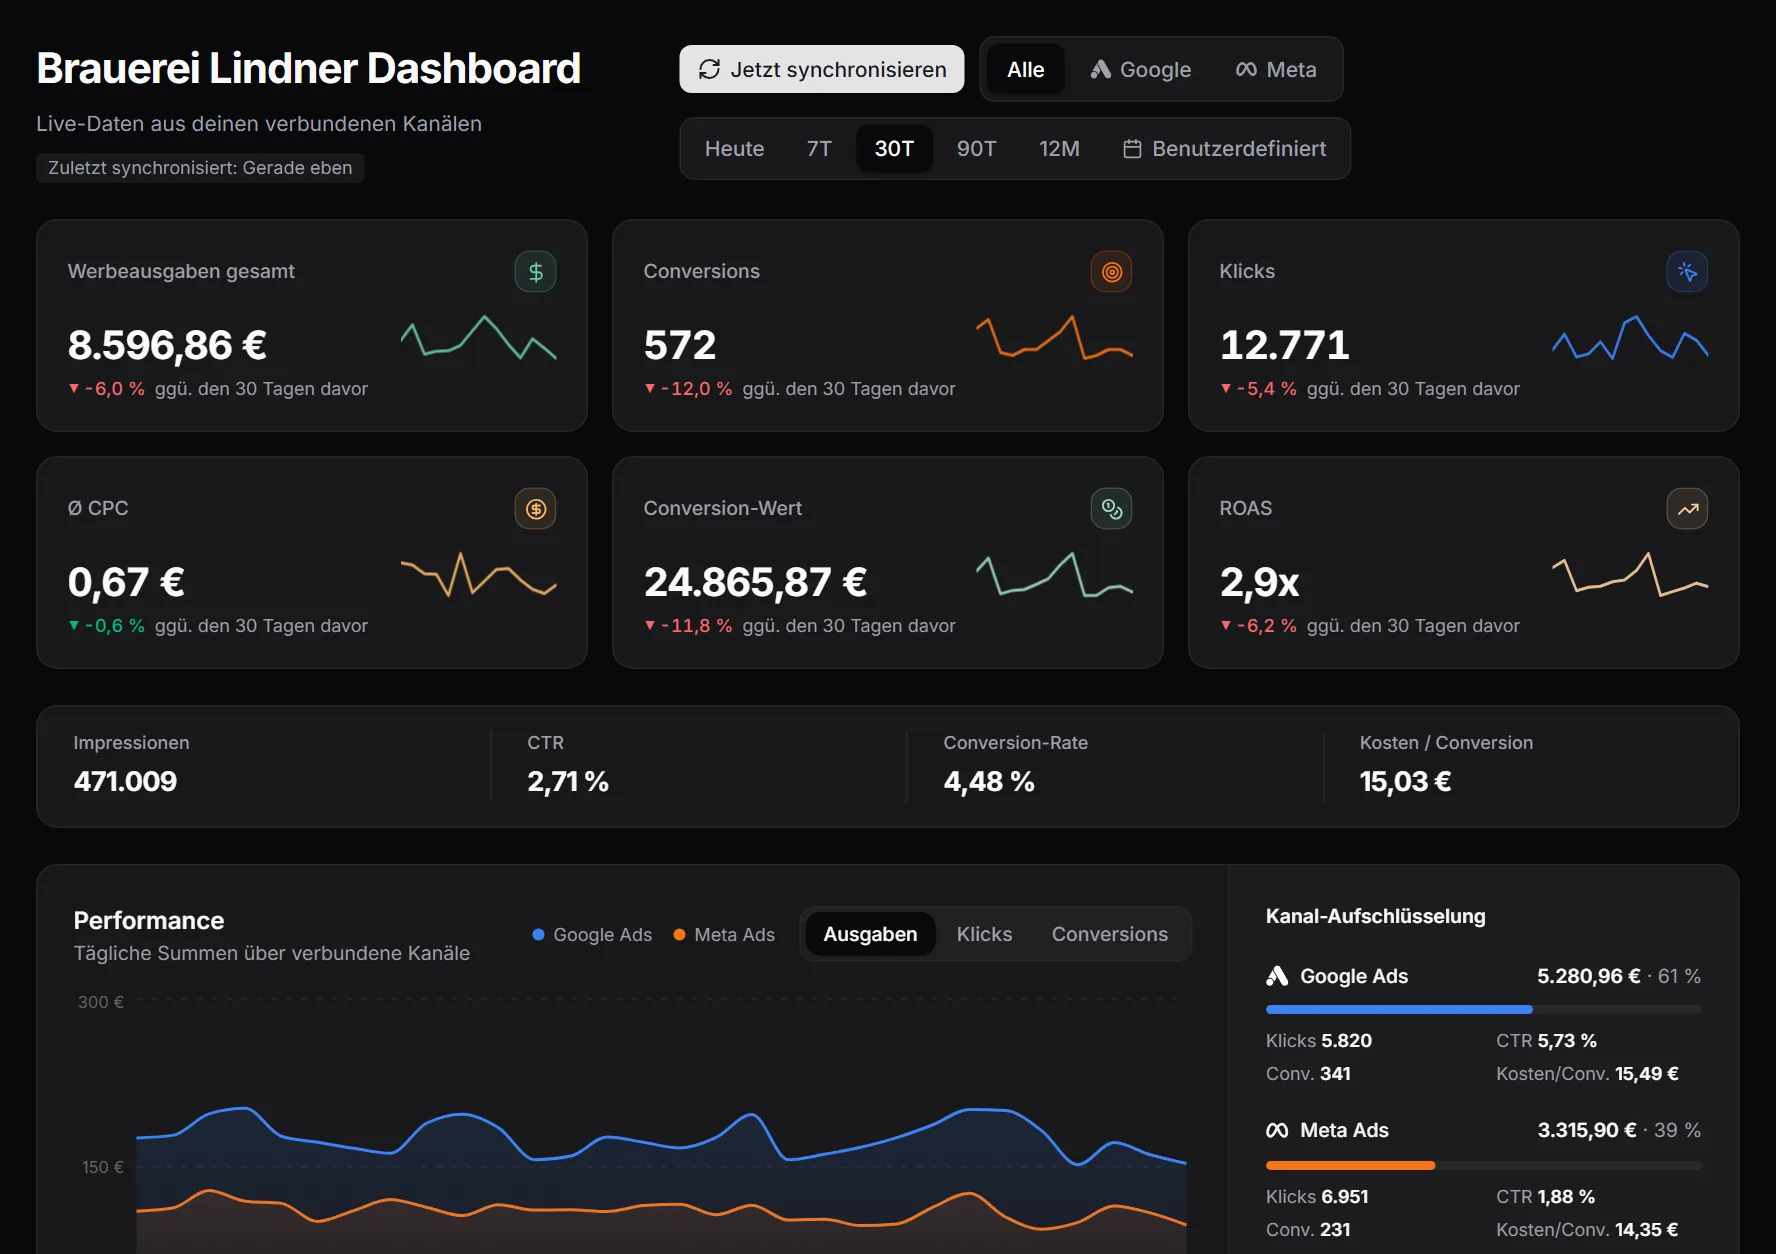Click Meta Ads logo in Kanal-Aufschlüsselung
The height and width of the screenshot is (1254, 1776).
pyautogui.click(x=1277, y=1131)
